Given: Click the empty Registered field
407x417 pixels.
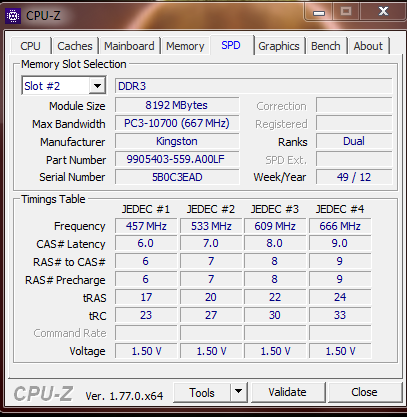Looking at the screenshot, I should coord(354,123).
